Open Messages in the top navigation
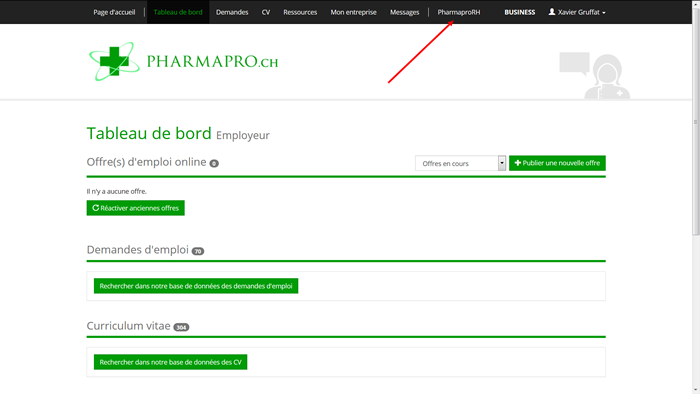Image resolution: width=700 pixels, height=394 pixels. (x=404, y=12)
